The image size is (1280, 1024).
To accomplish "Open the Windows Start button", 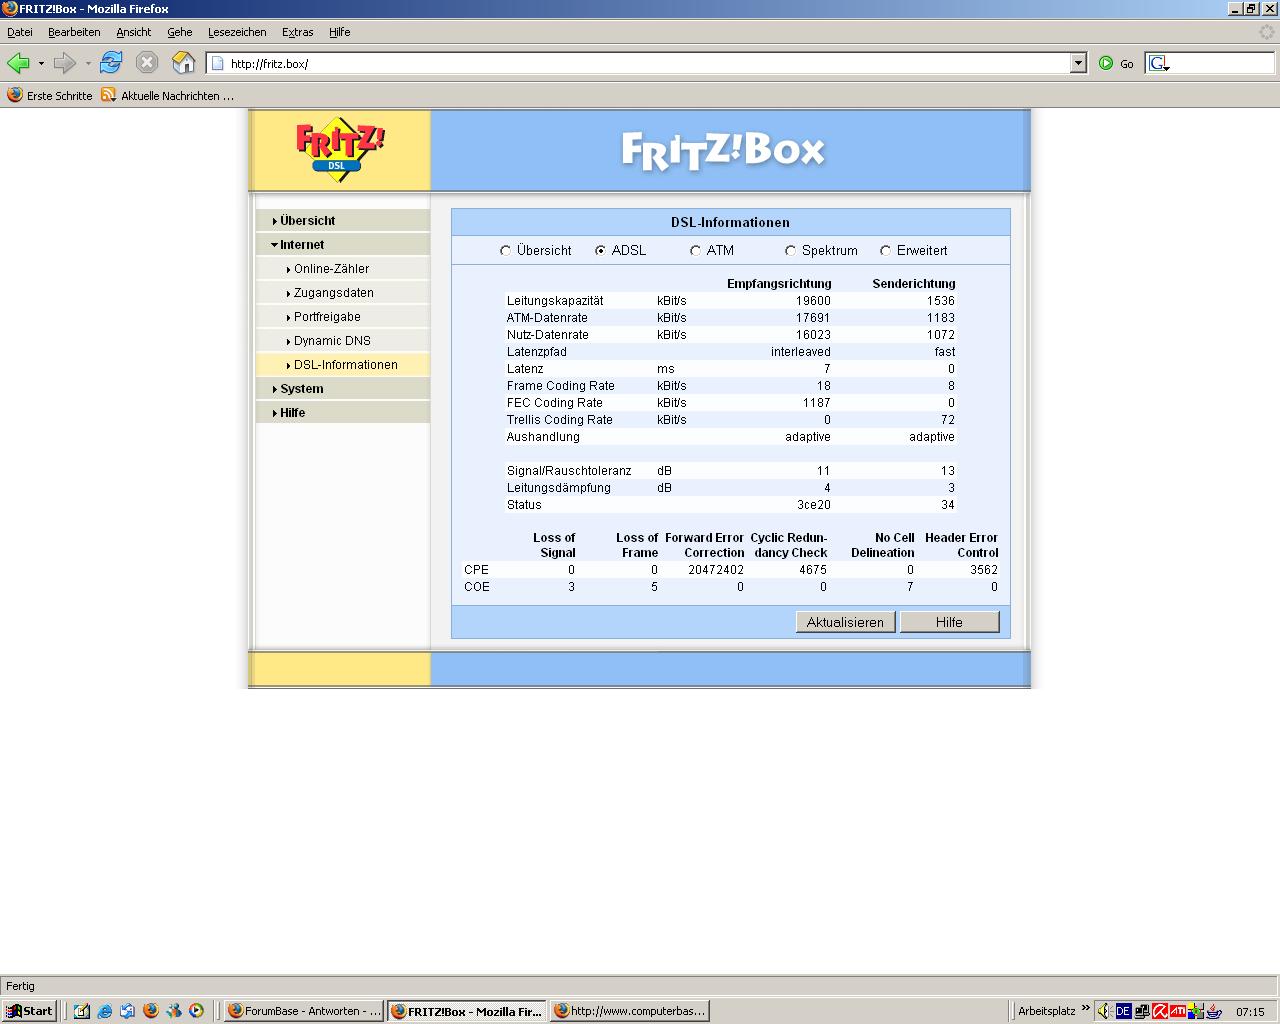I will click(28, 1011).
